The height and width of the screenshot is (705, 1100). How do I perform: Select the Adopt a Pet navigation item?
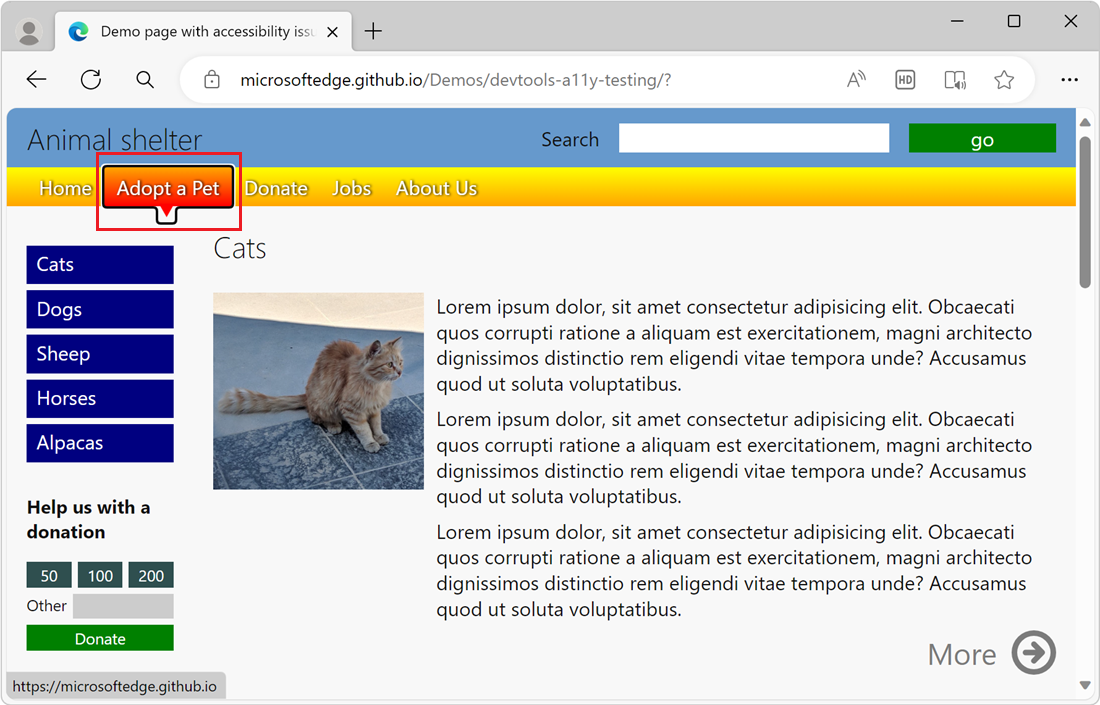(167, 188)
